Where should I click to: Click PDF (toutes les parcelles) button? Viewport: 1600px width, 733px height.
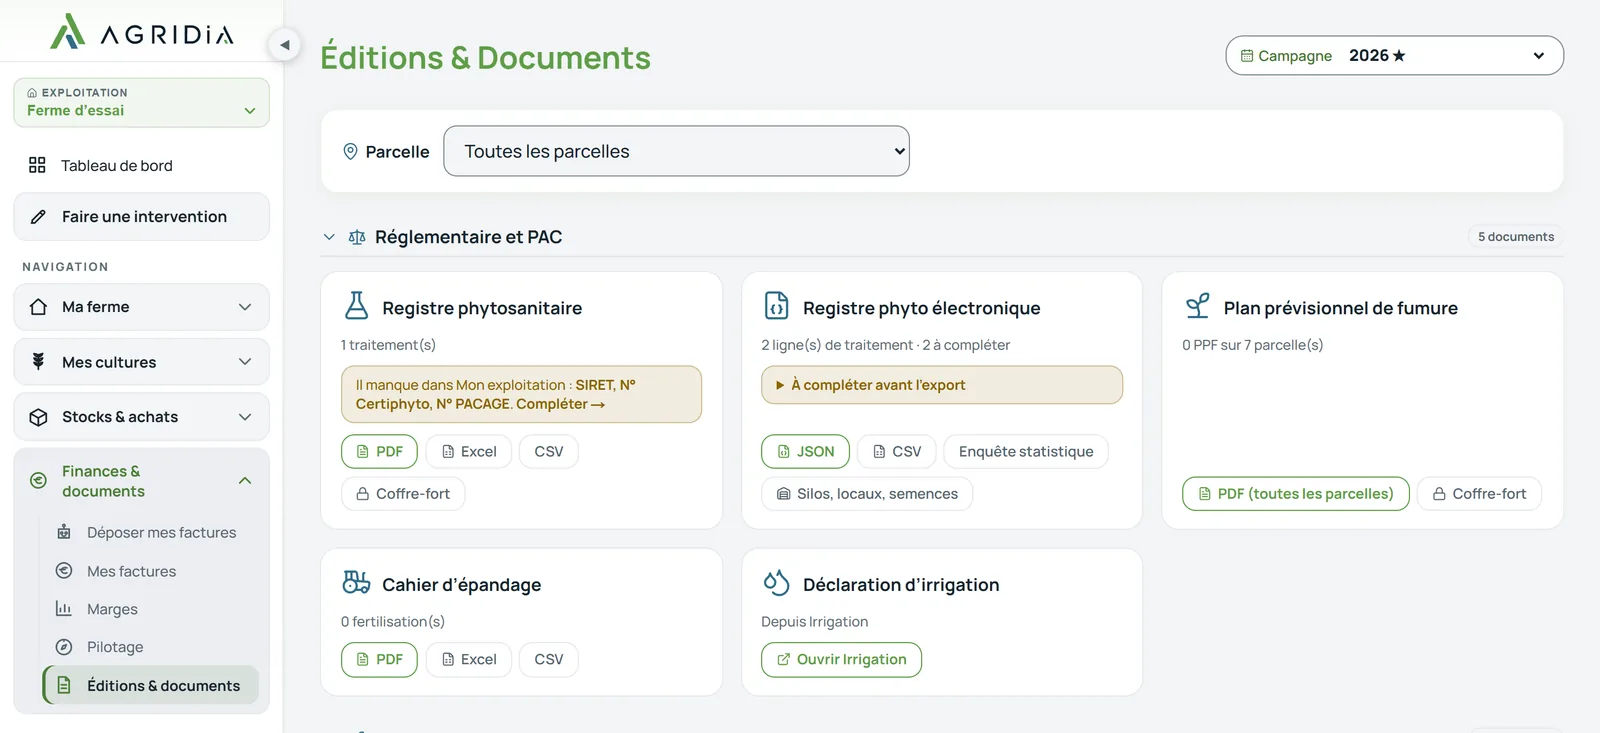tap(1295, 493)
